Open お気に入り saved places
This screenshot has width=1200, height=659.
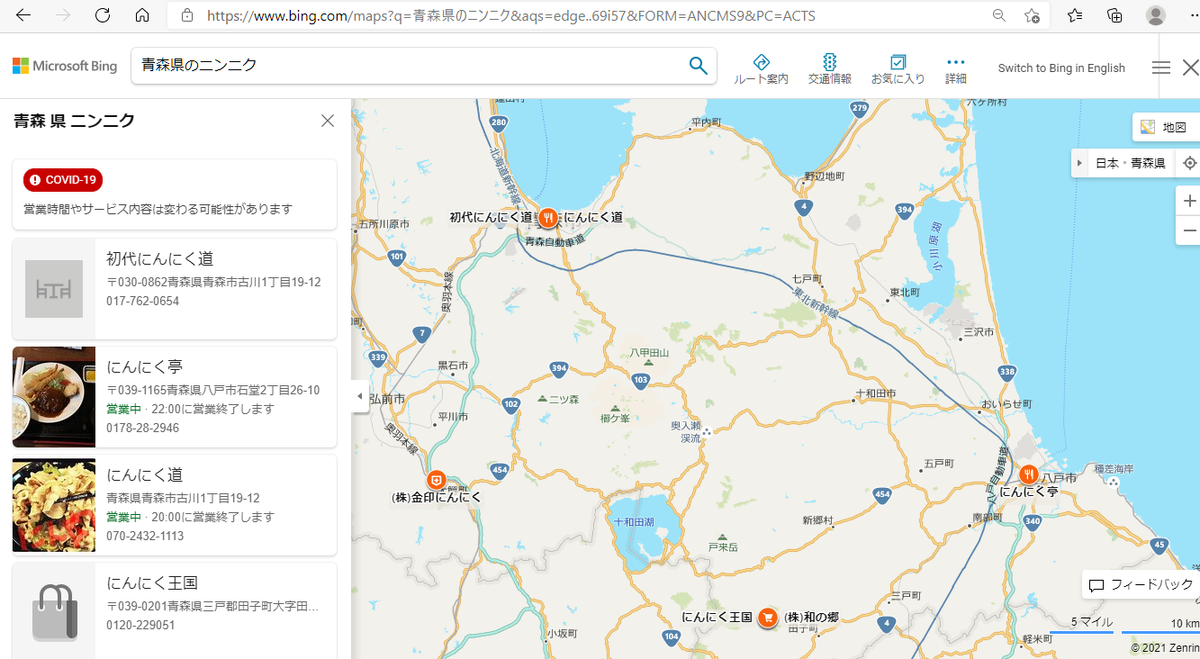[x=898, y=69]
